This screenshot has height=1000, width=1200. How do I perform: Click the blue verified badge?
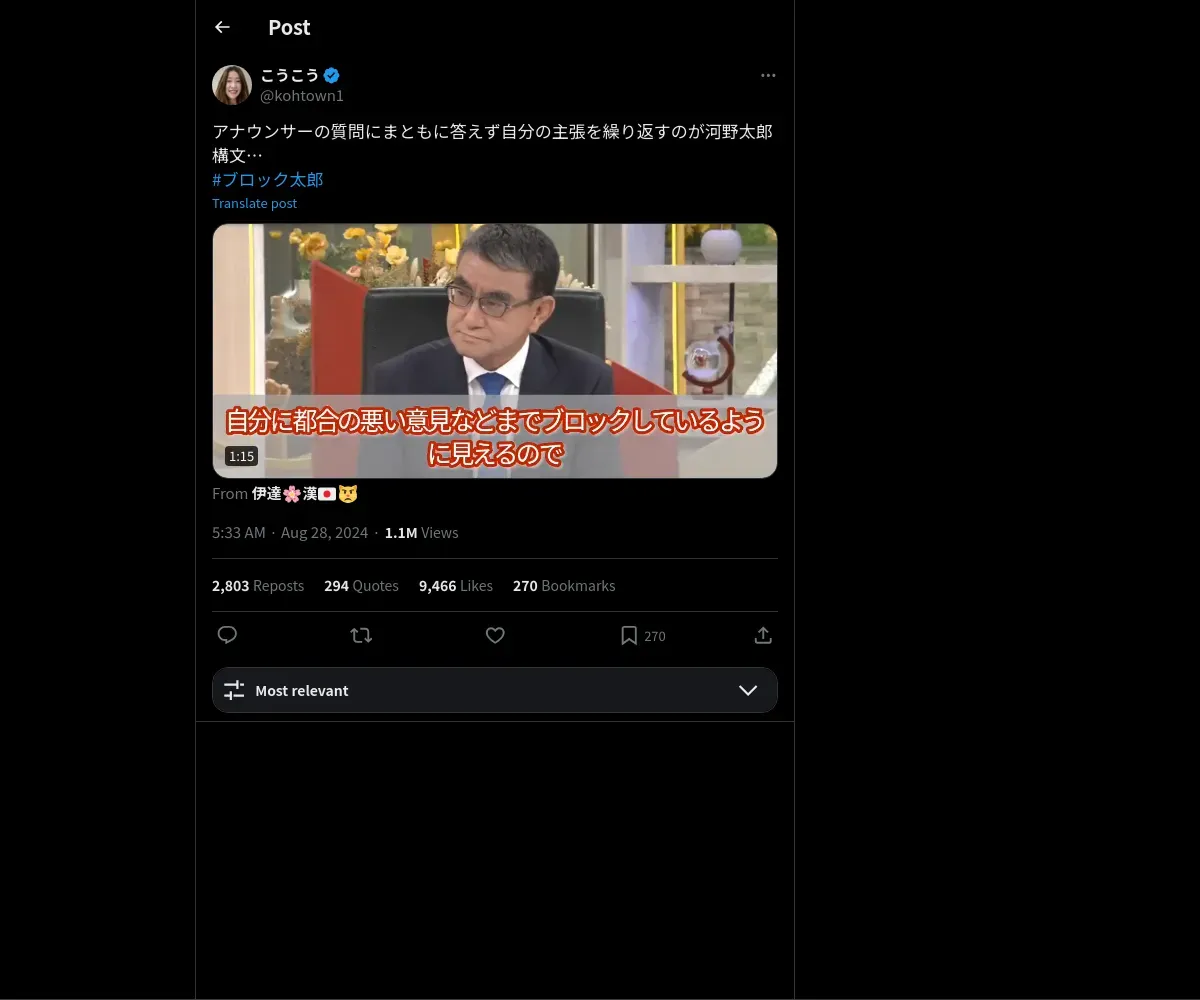(332, 75)
